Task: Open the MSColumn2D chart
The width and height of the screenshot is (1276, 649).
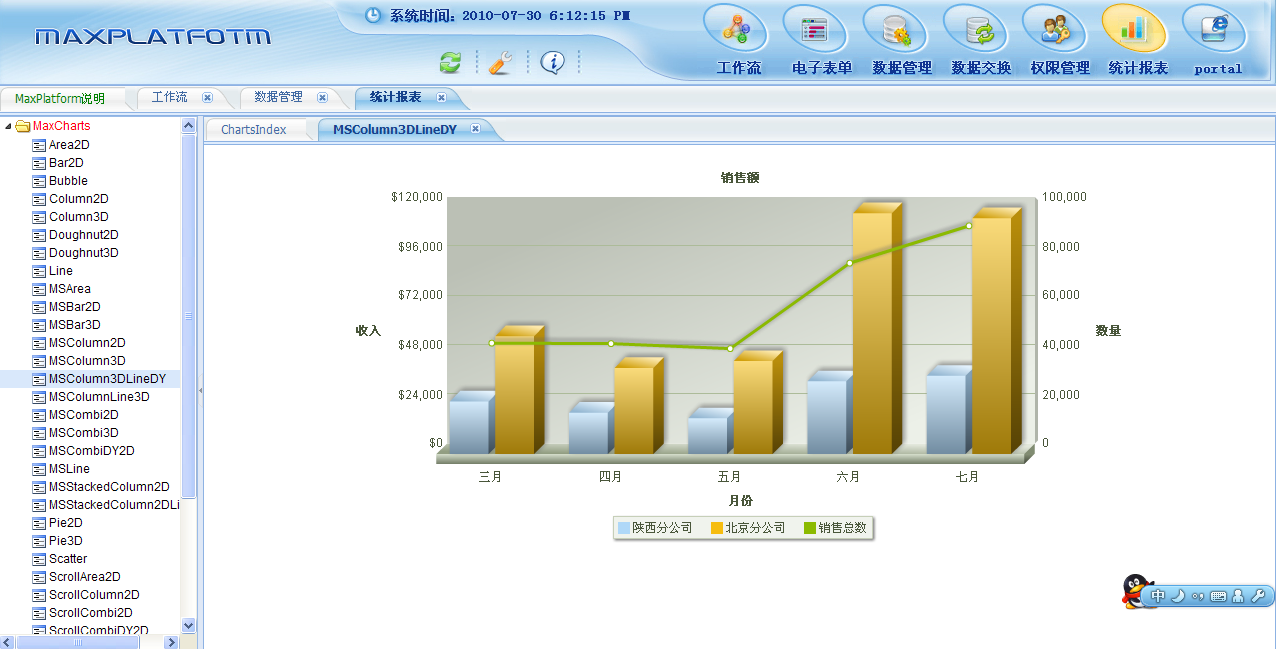Action: click(87, 343)
